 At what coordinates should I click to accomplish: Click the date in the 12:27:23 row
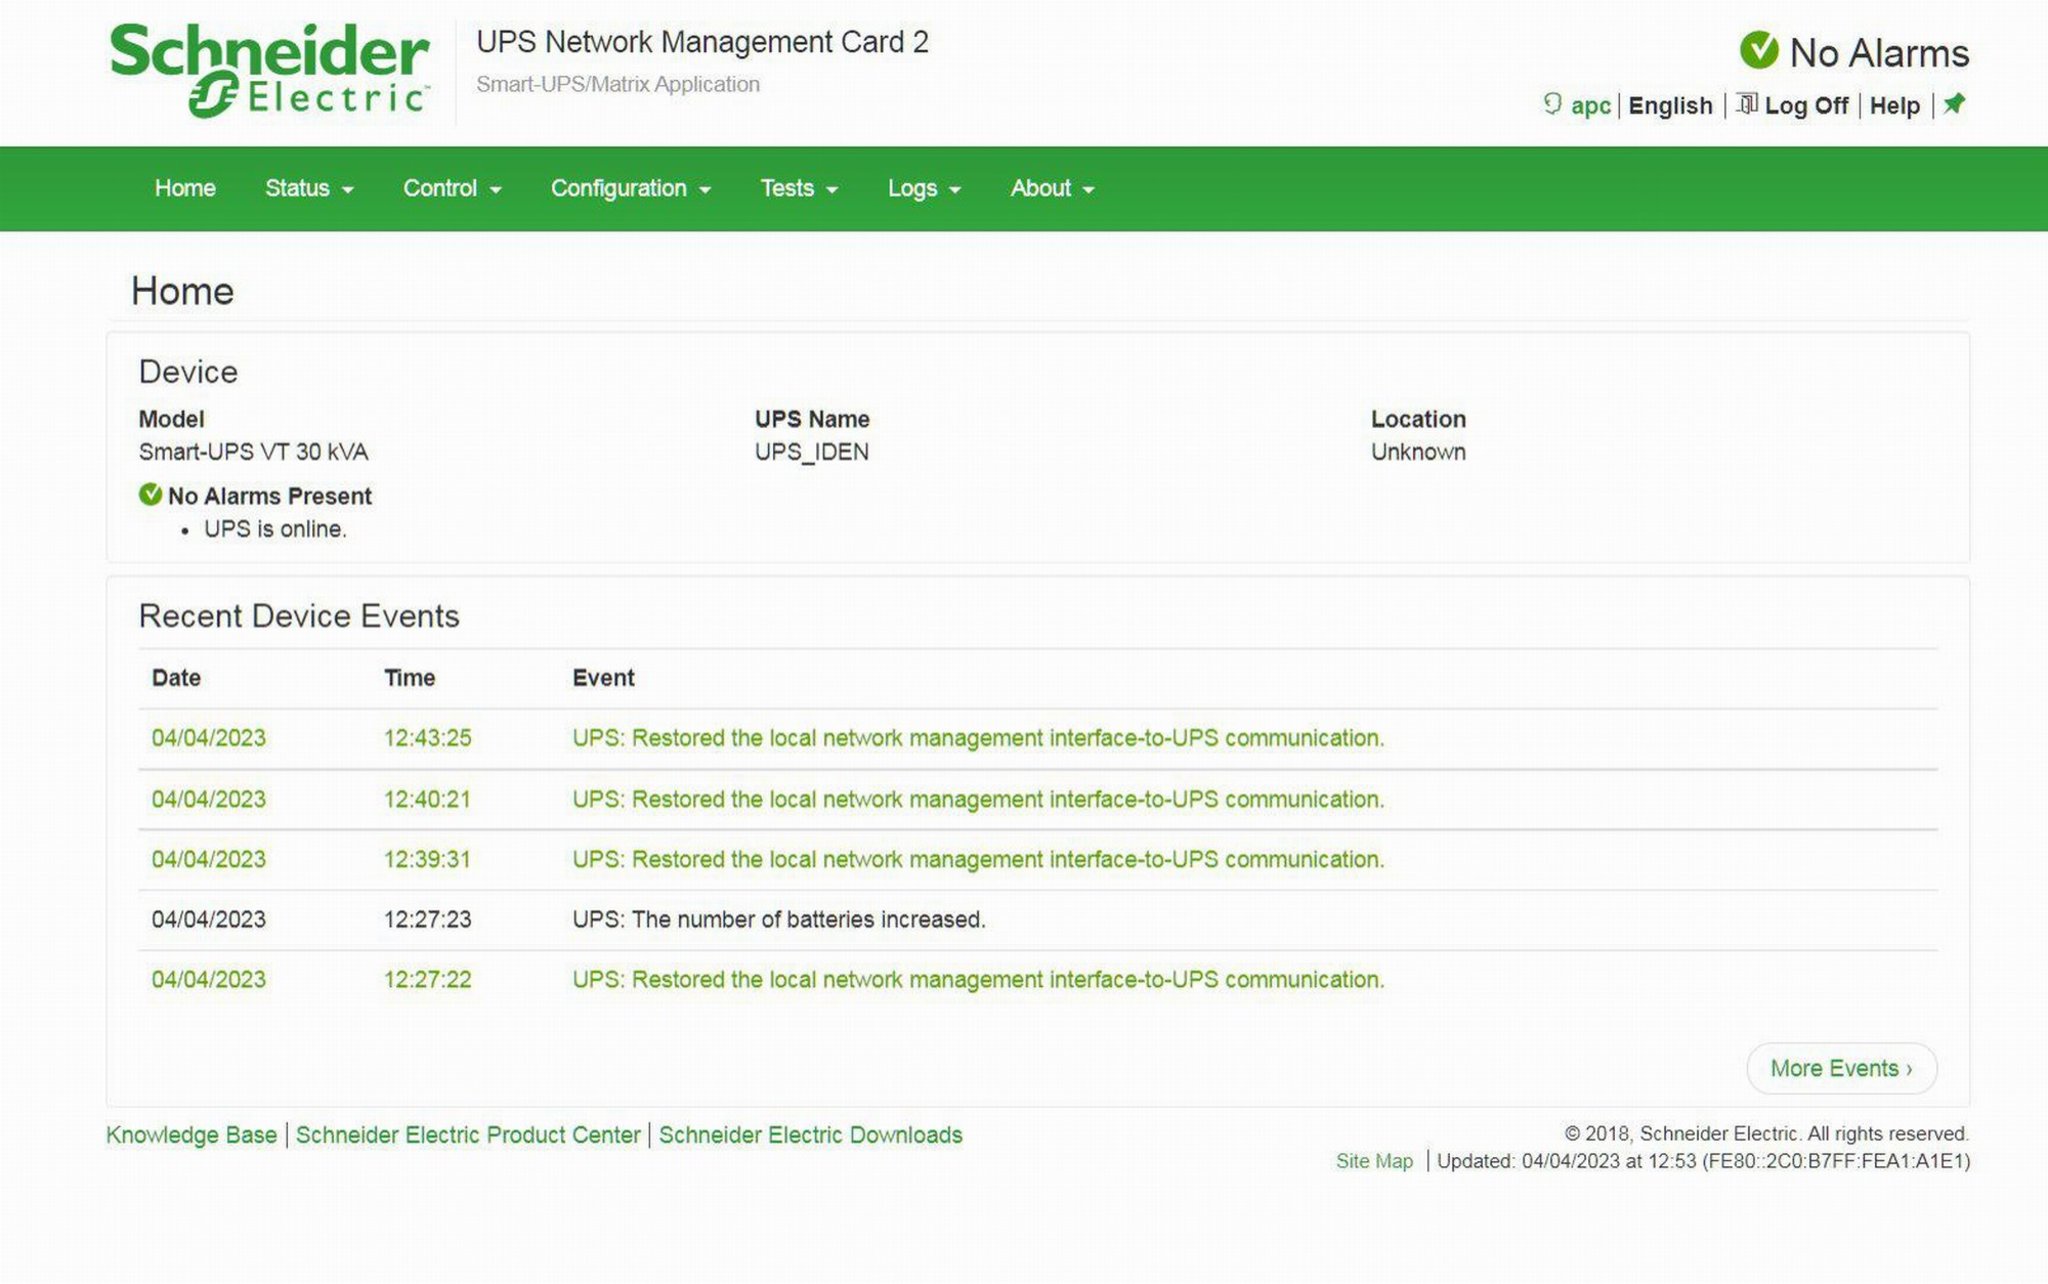208,919
